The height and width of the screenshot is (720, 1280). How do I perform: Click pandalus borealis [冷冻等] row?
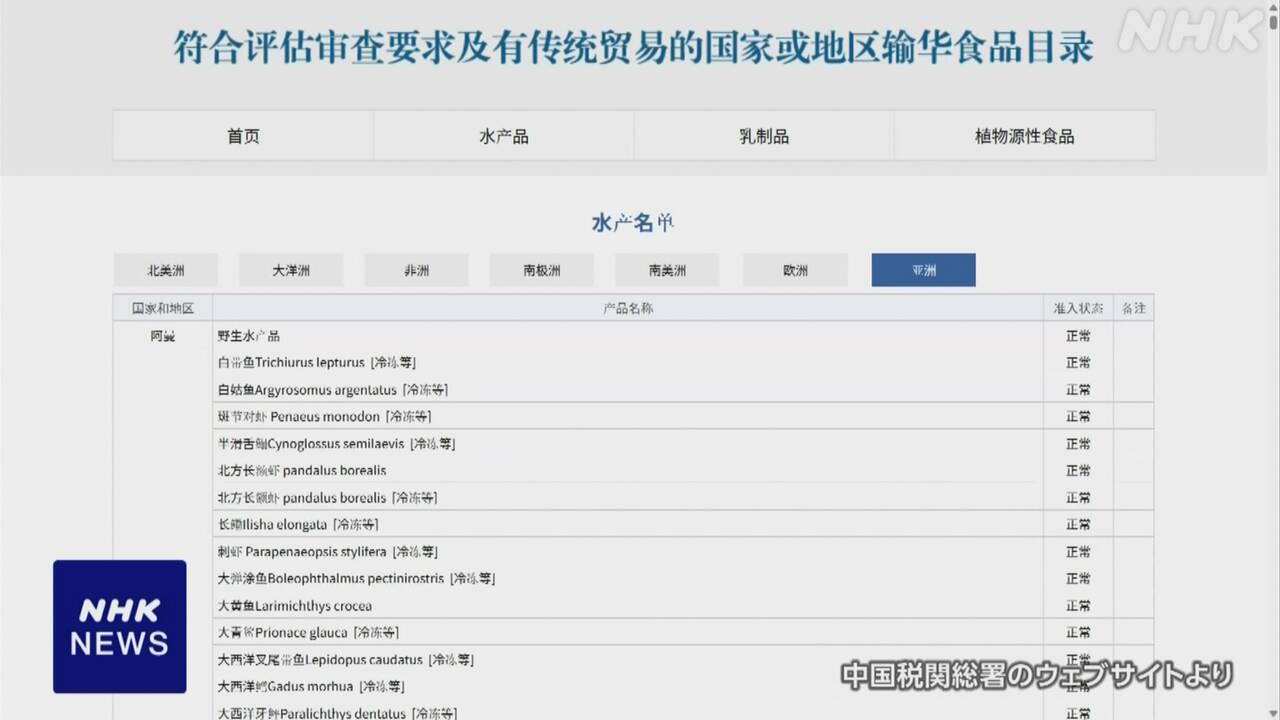click(x=628, y=497)
